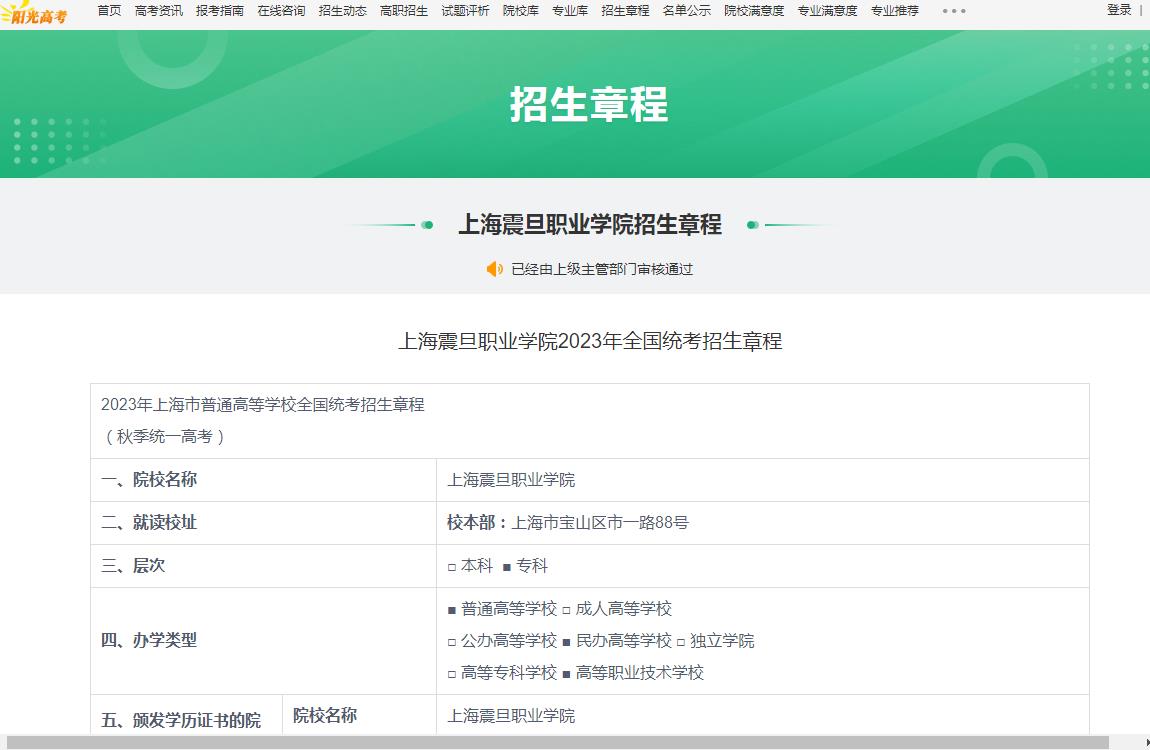Viewport: 1150px width, 750px height.
Task: Open the three-dots more menu in navigation
Action: pyautogui.click(x=953, y=11)
